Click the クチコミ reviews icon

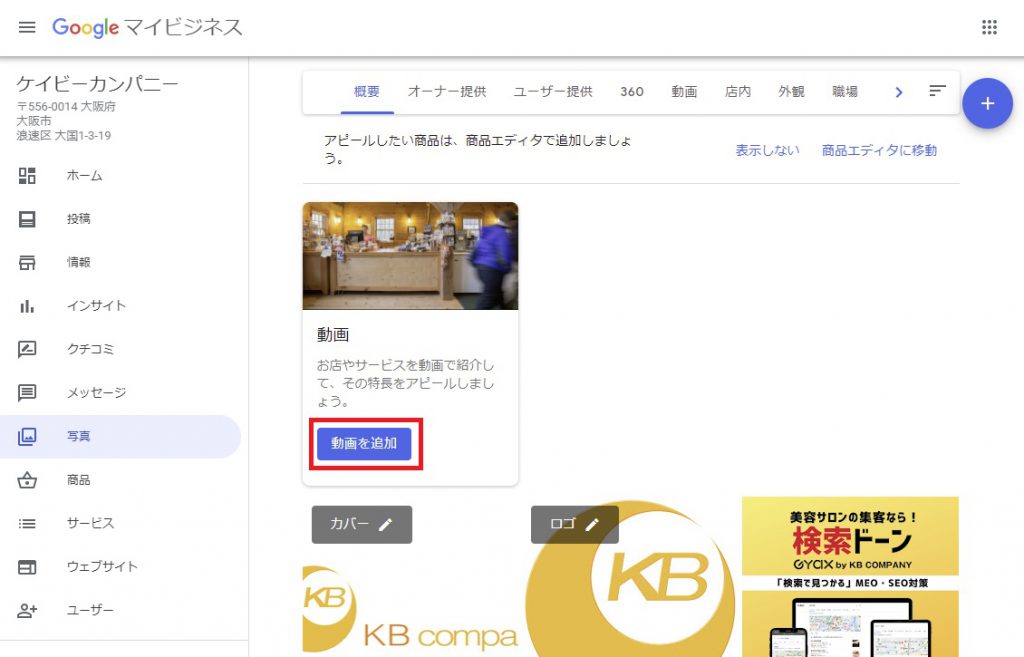(x=27, y=349)
